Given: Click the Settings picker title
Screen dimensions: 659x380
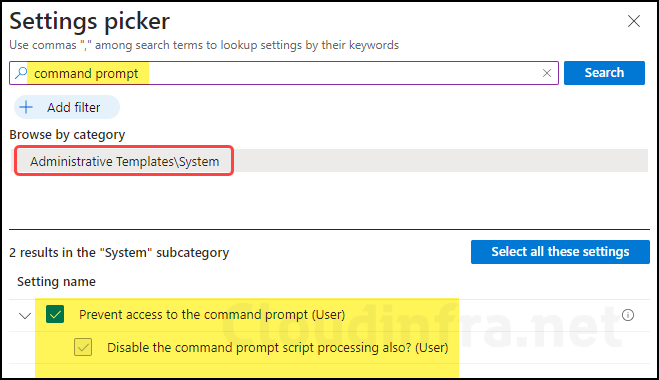Looking at the screenshot, I should tap(90, 21).
